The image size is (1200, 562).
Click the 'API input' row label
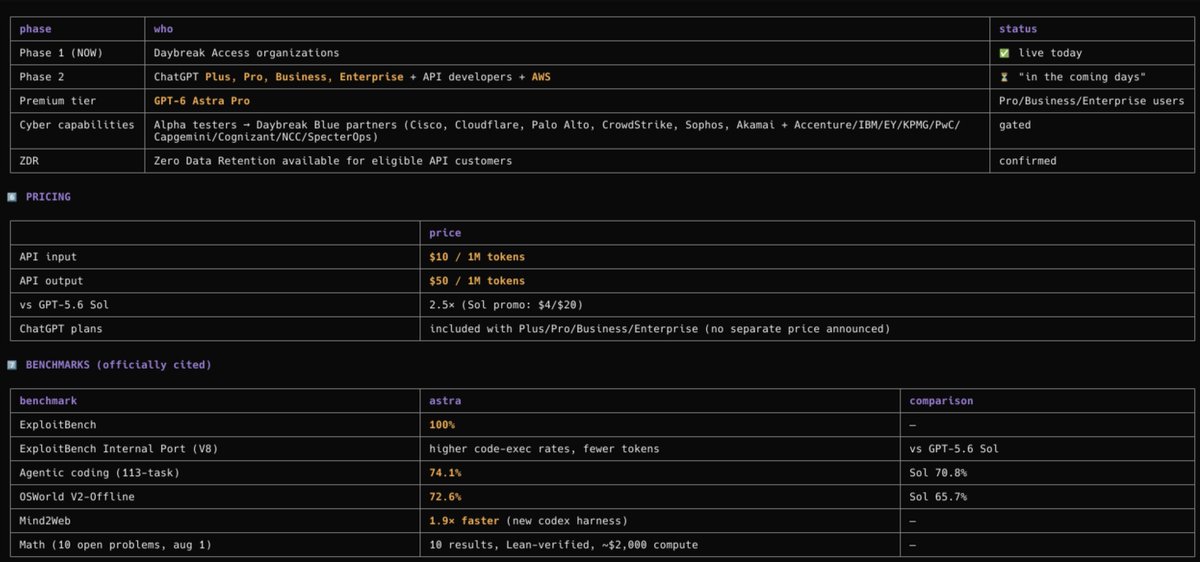click(x=47, y=257)
